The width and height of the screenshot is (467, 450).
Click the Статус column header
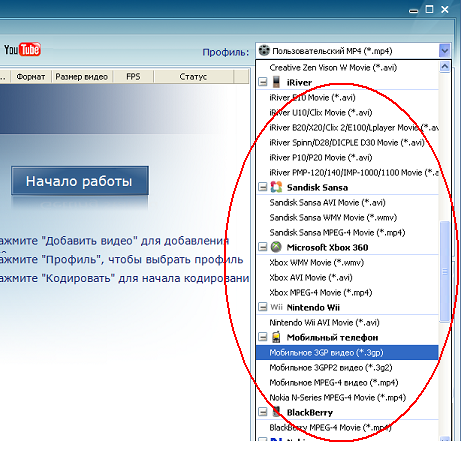click(x=193, y=77)
